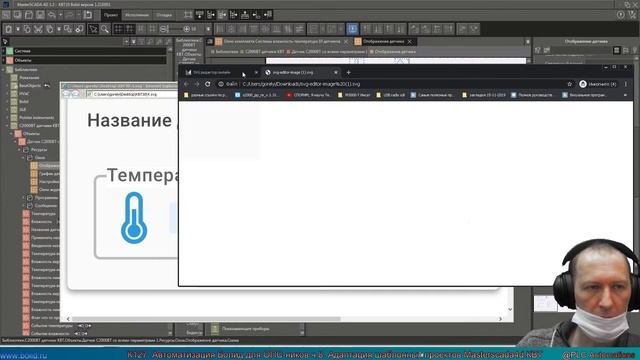Select the pointer selection tool in the toolbar
The image size is (640, 360).
coord(93,29)
